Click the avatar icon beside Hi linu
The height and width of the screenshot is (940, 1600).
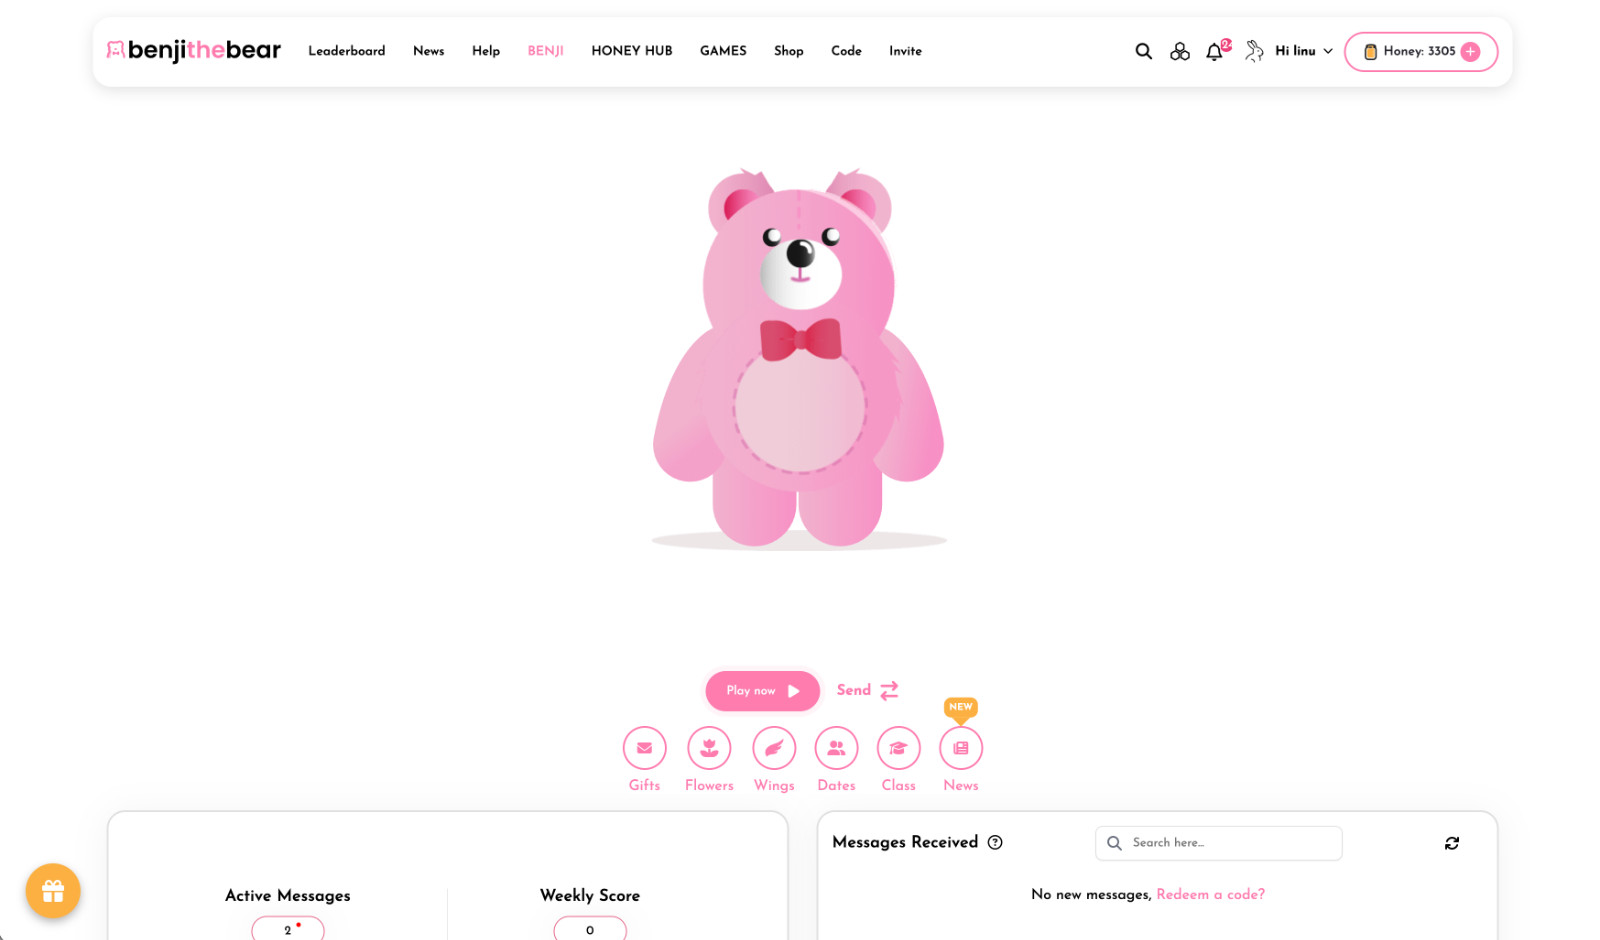[x=1254, y=51]
